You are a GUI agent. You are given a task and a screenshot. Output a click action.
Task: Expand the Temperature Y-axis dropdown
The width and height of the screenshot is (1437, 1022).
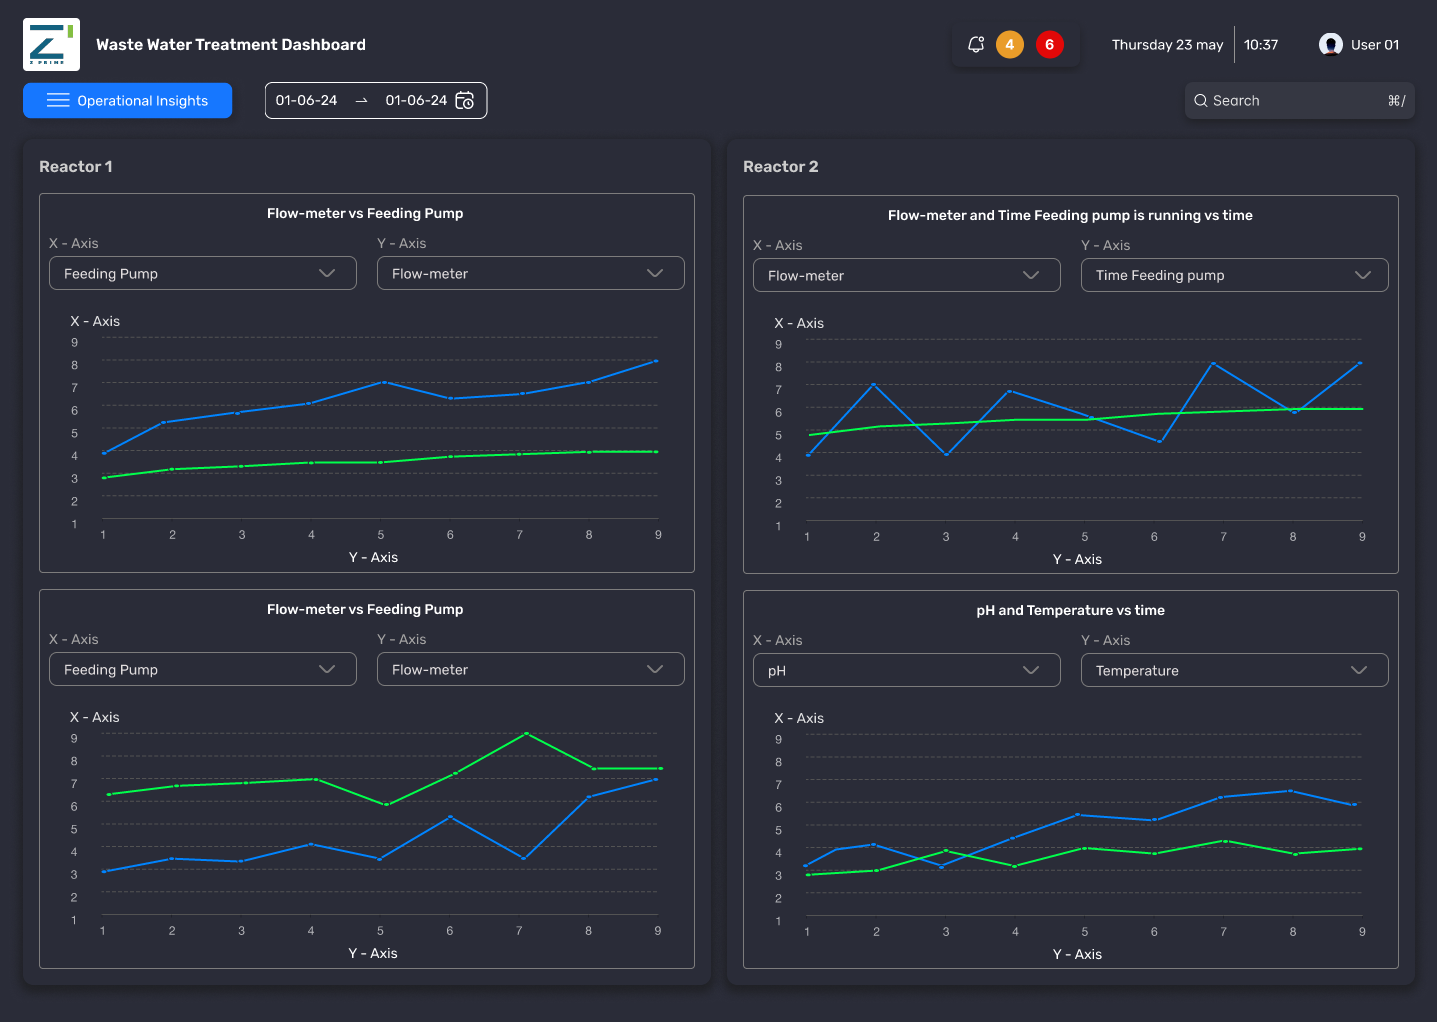tap(1235, 671)
